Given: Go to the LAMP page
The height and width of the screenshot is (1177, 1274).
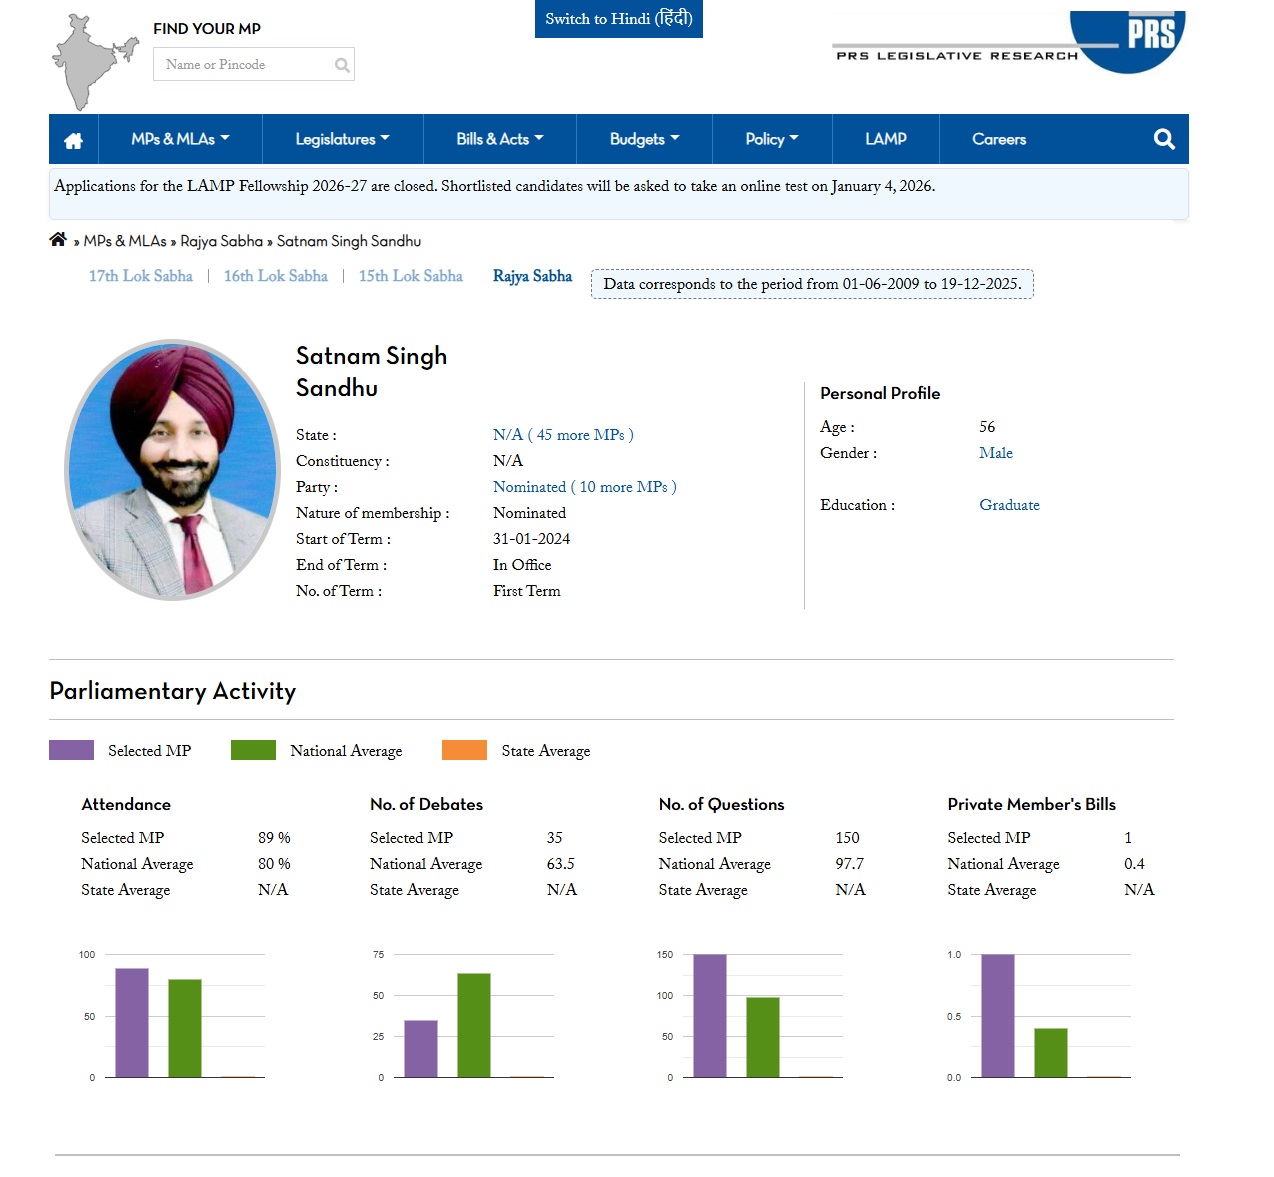Looking at the screenshot, I should tap(885, 139).
